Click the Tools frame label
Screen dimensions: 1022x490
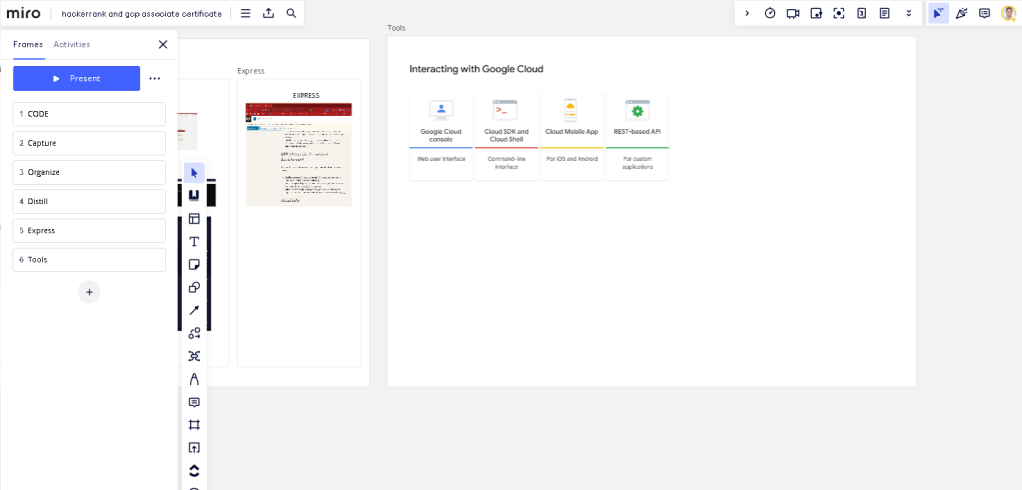point(396,28)
